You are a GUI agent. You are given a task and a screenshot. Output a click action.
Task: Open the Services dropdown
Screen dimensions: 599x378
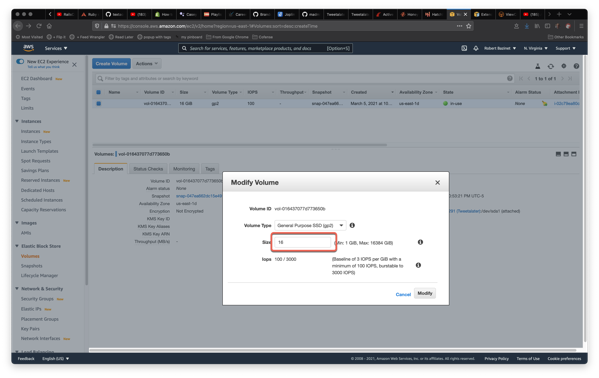tap(56, 48)
